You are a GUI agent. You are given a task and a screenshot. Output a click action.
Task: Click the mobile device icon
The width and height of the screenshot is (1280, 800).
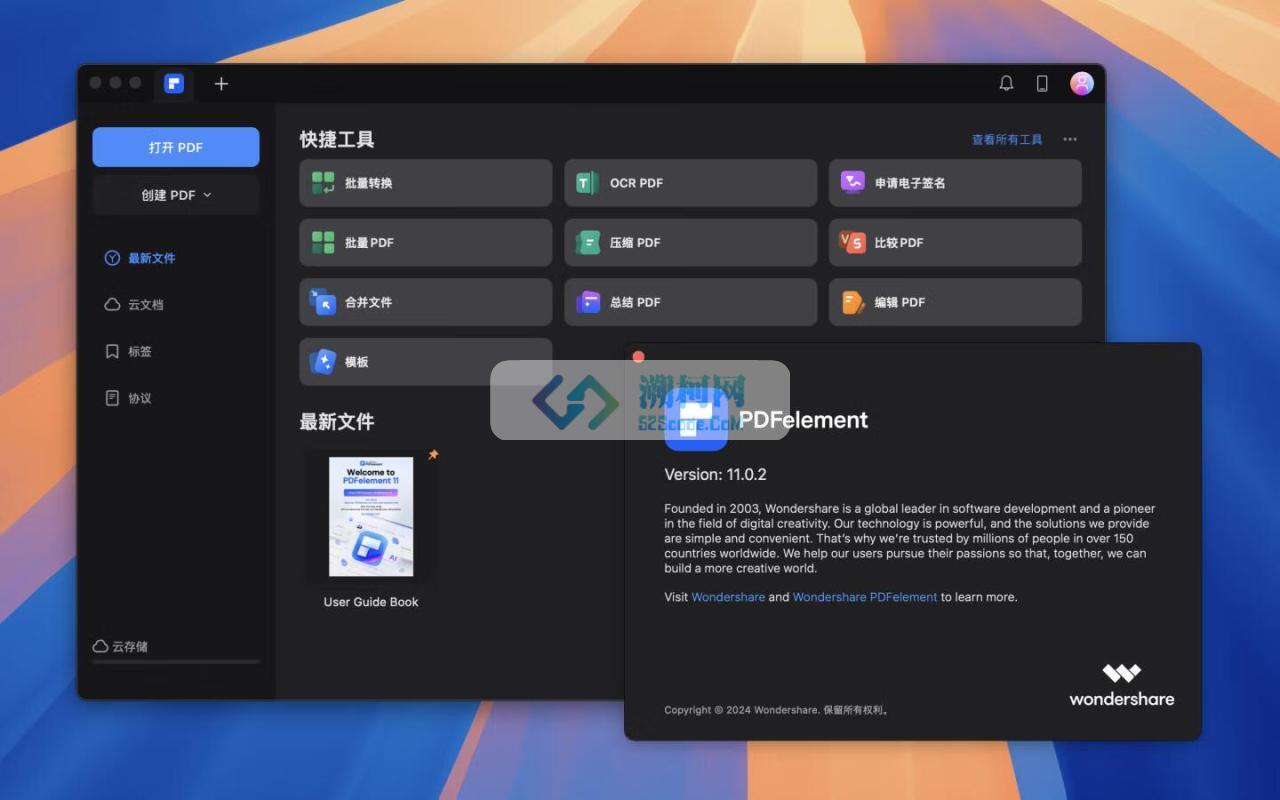1042,83
